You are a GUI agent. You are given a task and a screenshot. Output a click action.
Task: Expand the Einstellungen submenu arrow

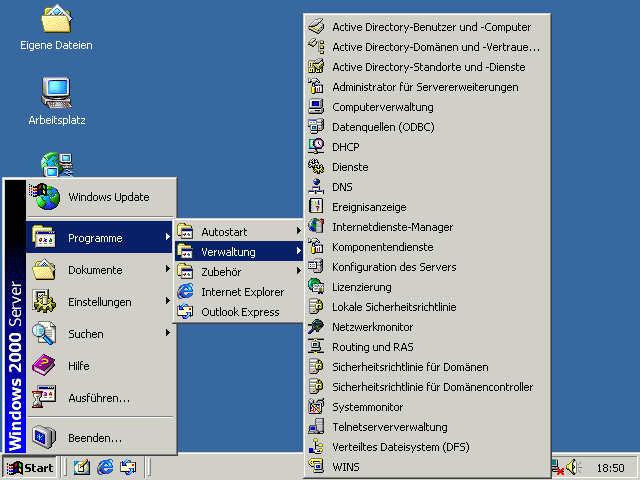tap(167, 301)
